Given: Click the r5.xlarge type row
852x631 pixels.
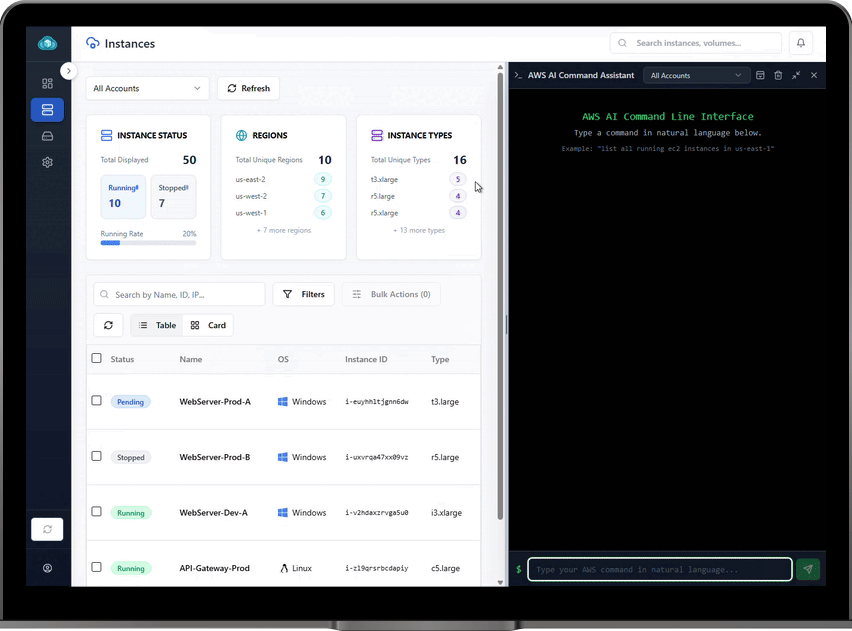Looking at the screenshot, I should coord(418,213).
